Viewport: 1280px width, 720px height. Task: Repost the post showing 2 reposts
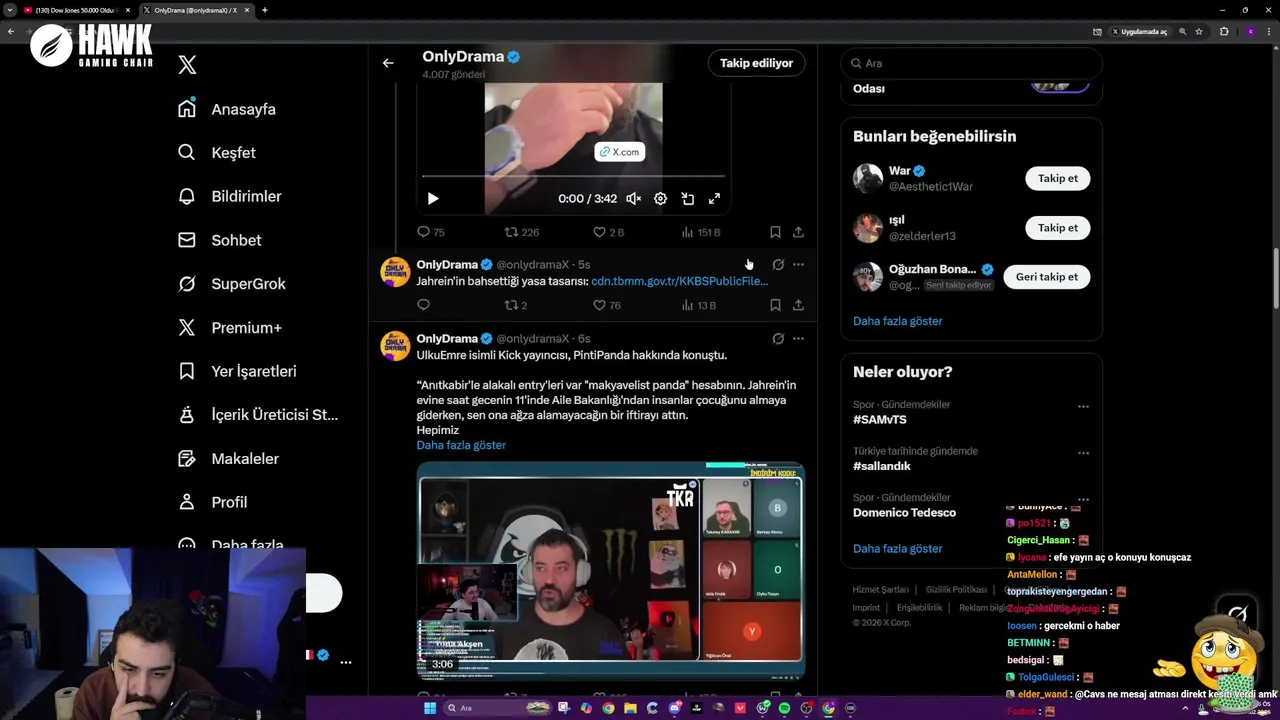pos(511,305)
